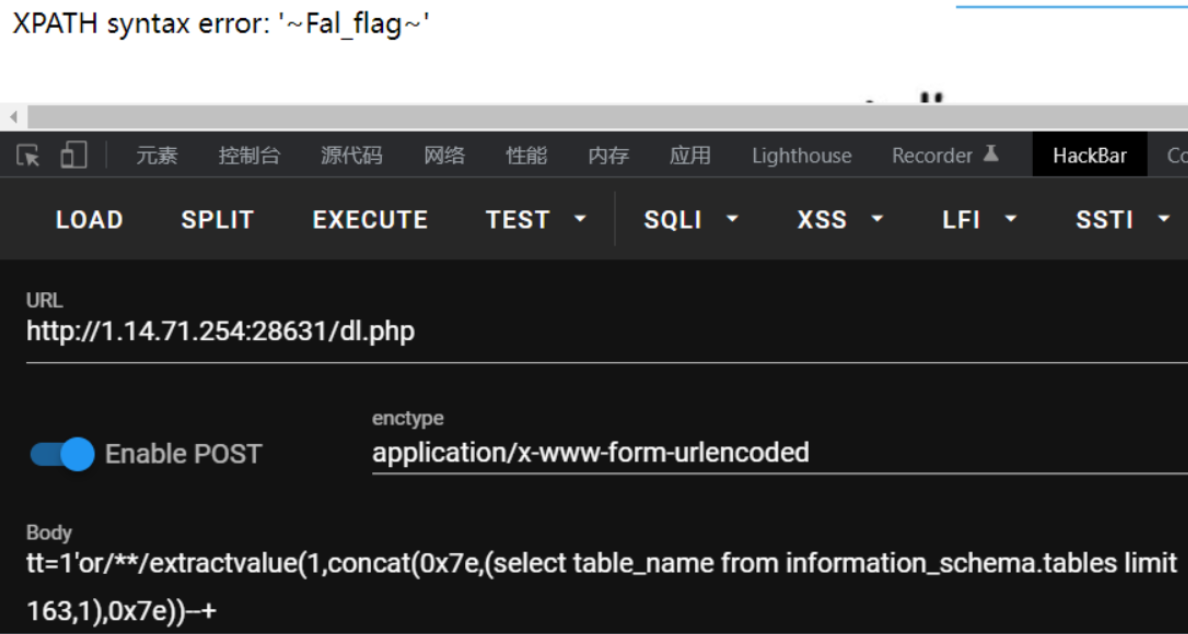Open the TEST menu button
This screenshot has width=1188, height=634.
(517, 220)
